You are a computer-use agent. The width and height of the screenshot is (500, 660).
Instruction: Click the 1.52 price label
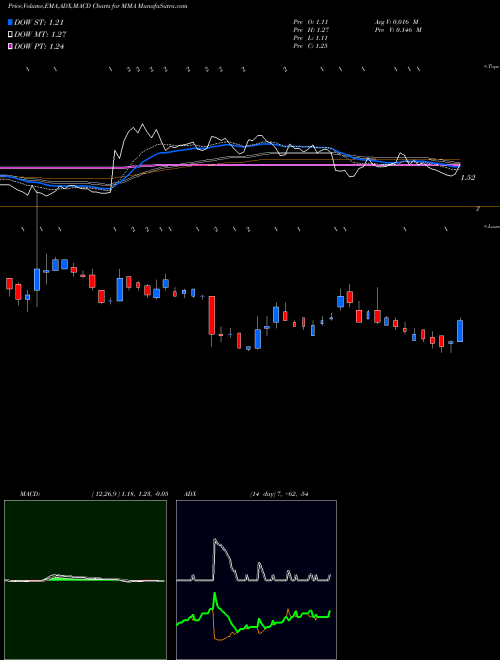pos(468,178)
